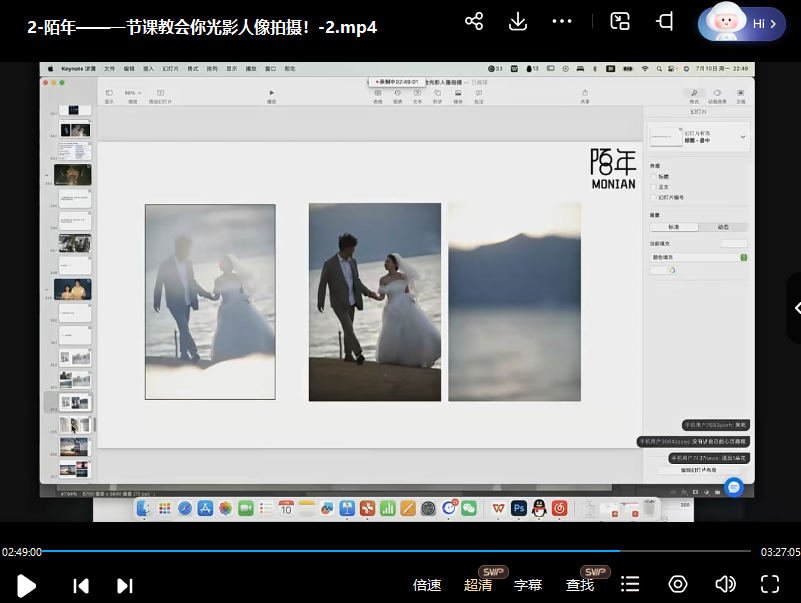
Task: Skip to the next video
Action: 125,586
